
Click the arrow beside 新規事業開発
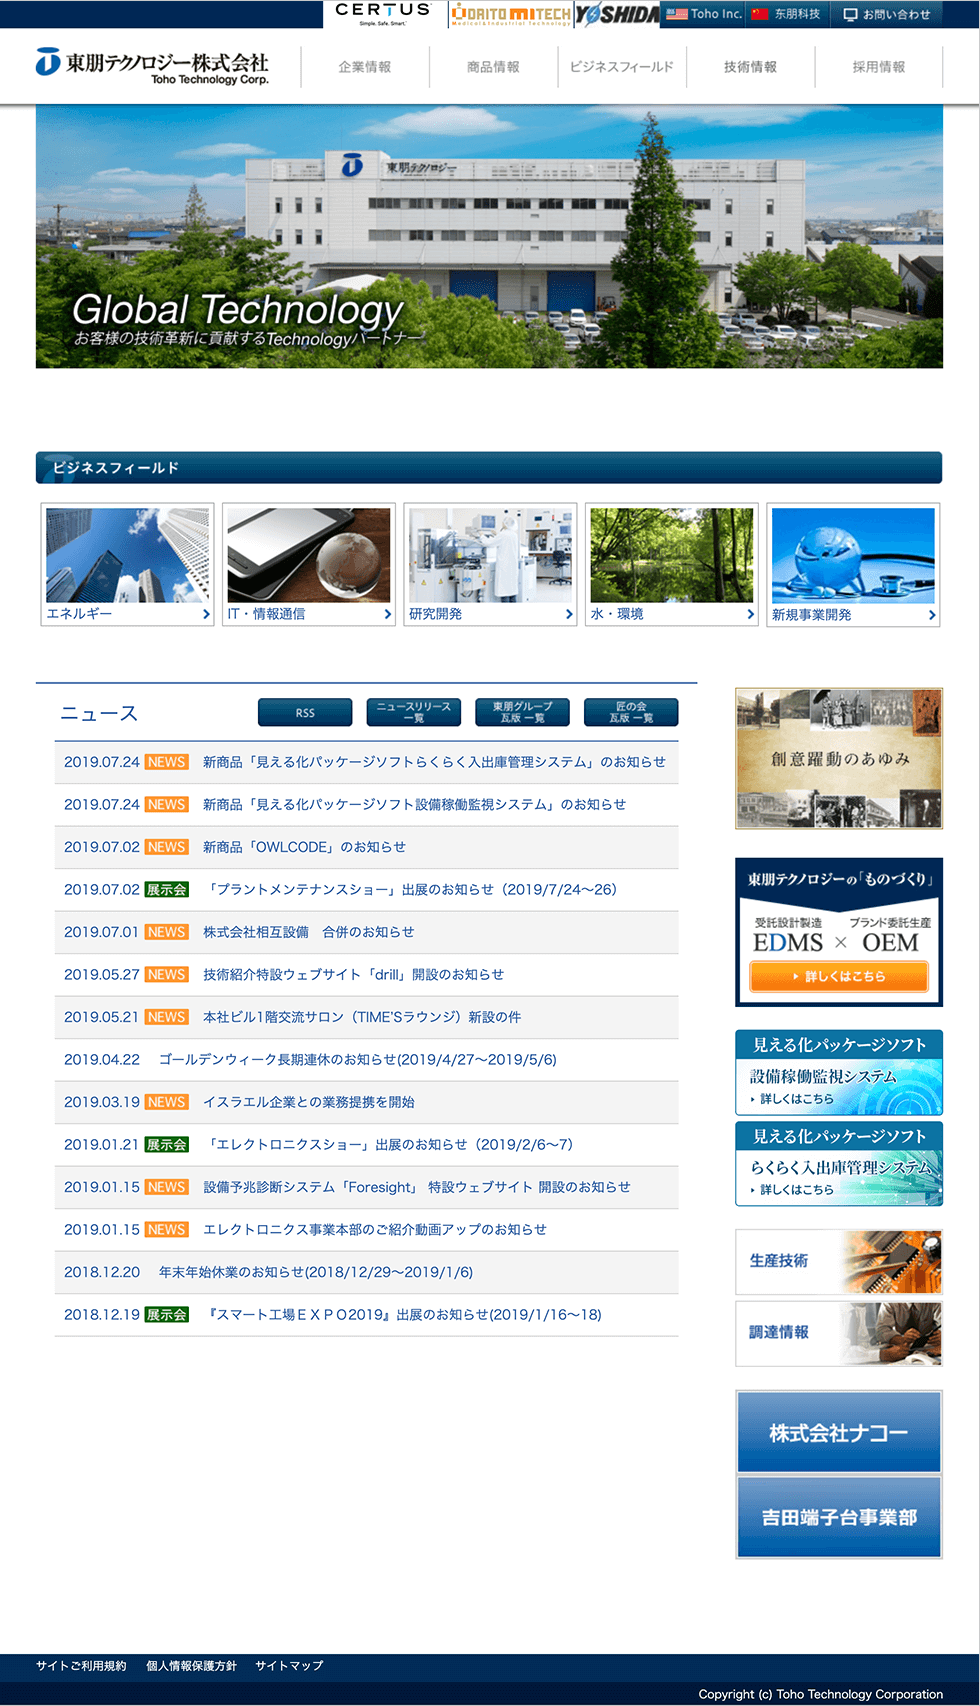[x=932, y=615]
